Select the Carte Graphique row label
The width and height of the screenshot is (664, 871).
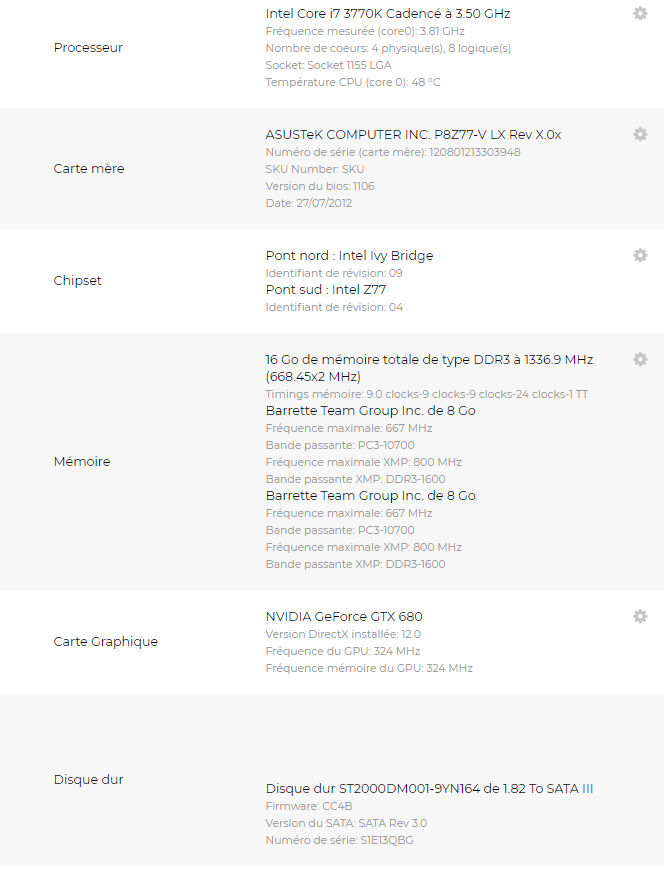[105, 642]
